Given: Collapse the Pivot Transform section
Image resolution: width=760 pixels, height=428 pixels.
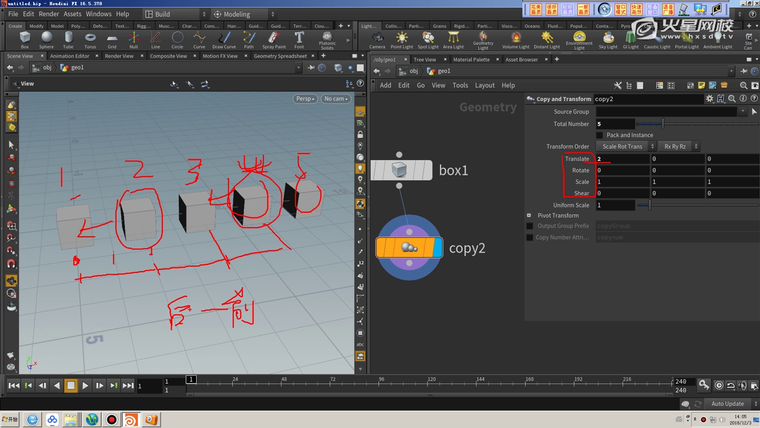Looking at the screenshot, I should tap(529, 215).
